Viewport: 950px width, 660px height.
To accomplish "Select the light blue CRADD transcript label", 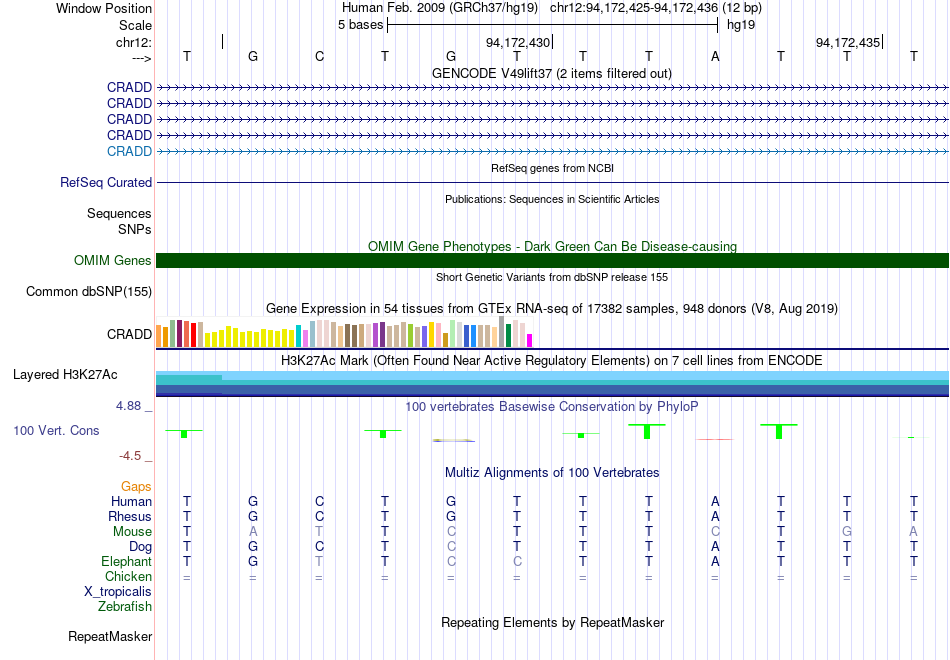I will (x=129, y=152).
